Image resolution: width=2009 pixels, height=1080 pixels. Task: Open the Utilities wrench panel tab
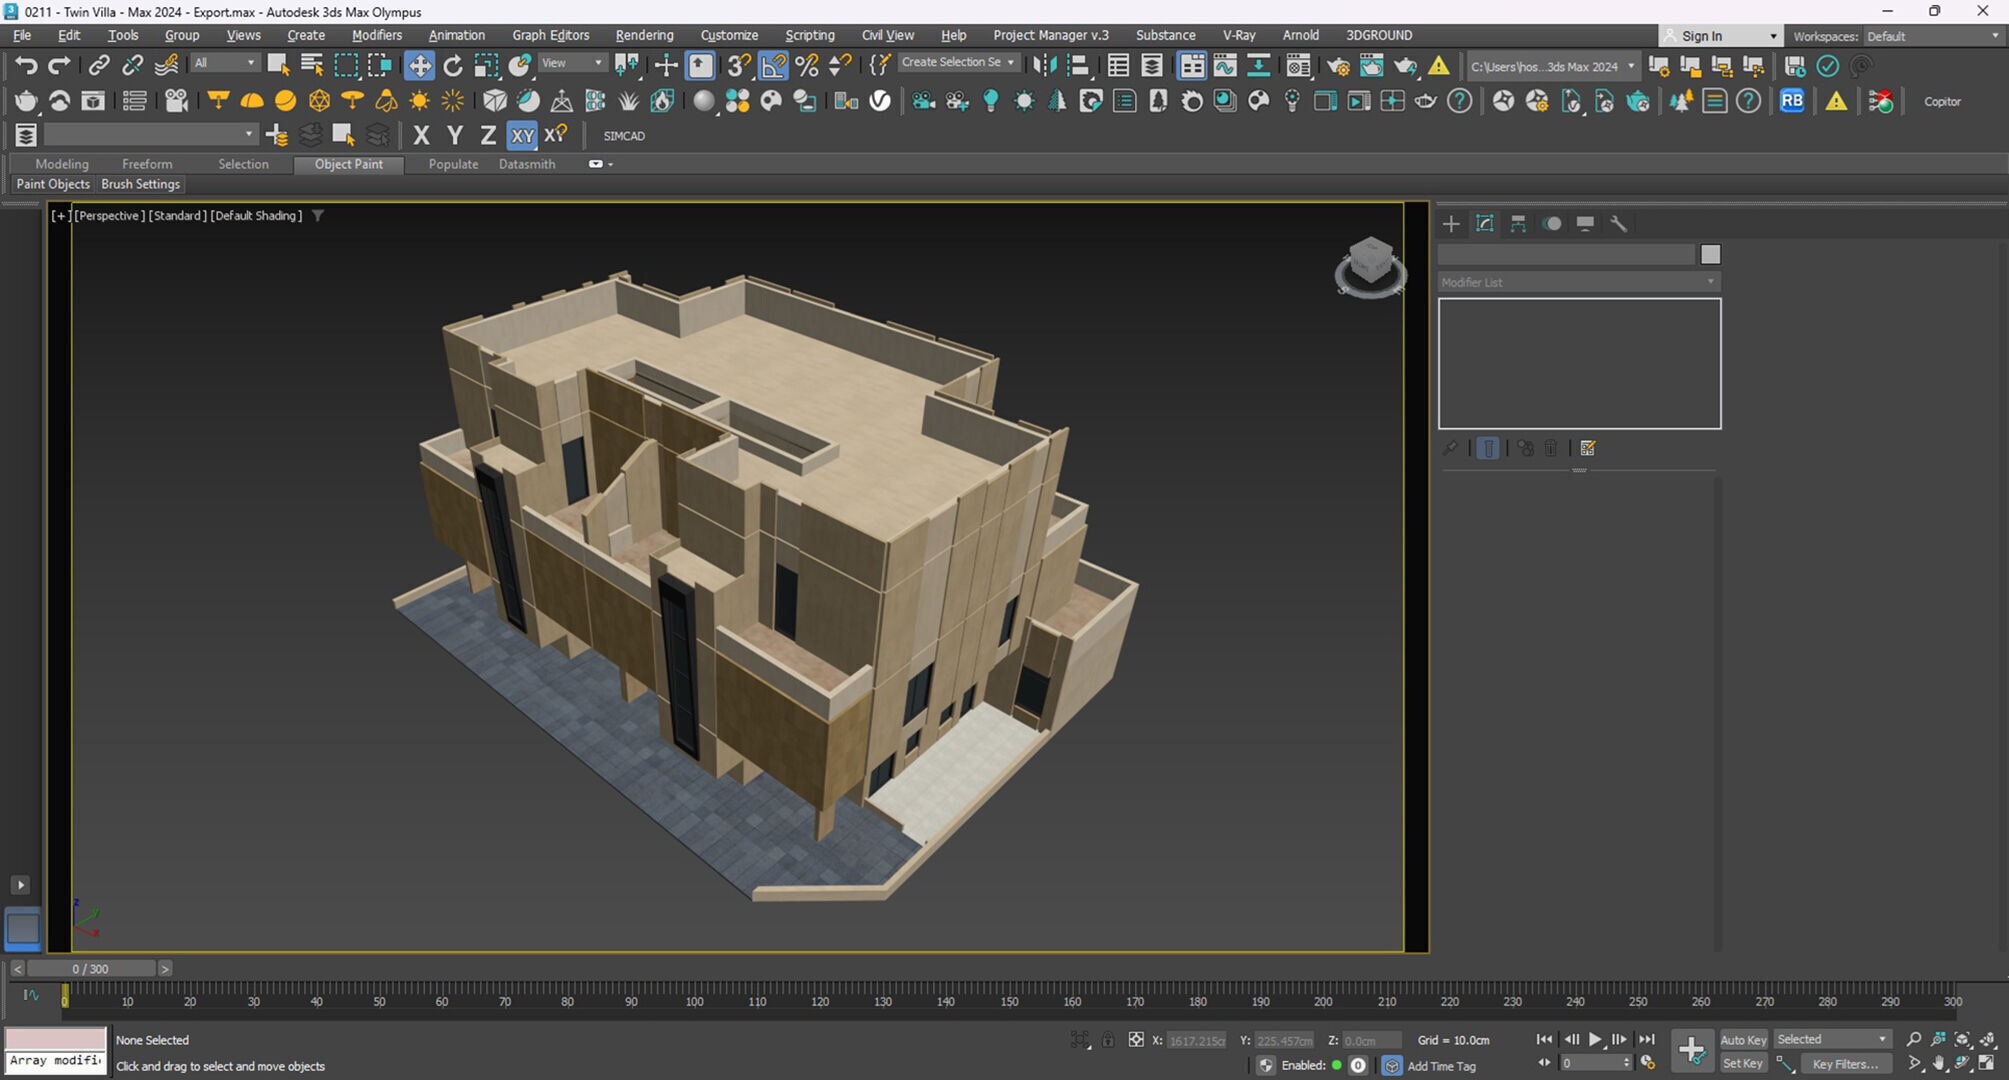[1619, 224]
